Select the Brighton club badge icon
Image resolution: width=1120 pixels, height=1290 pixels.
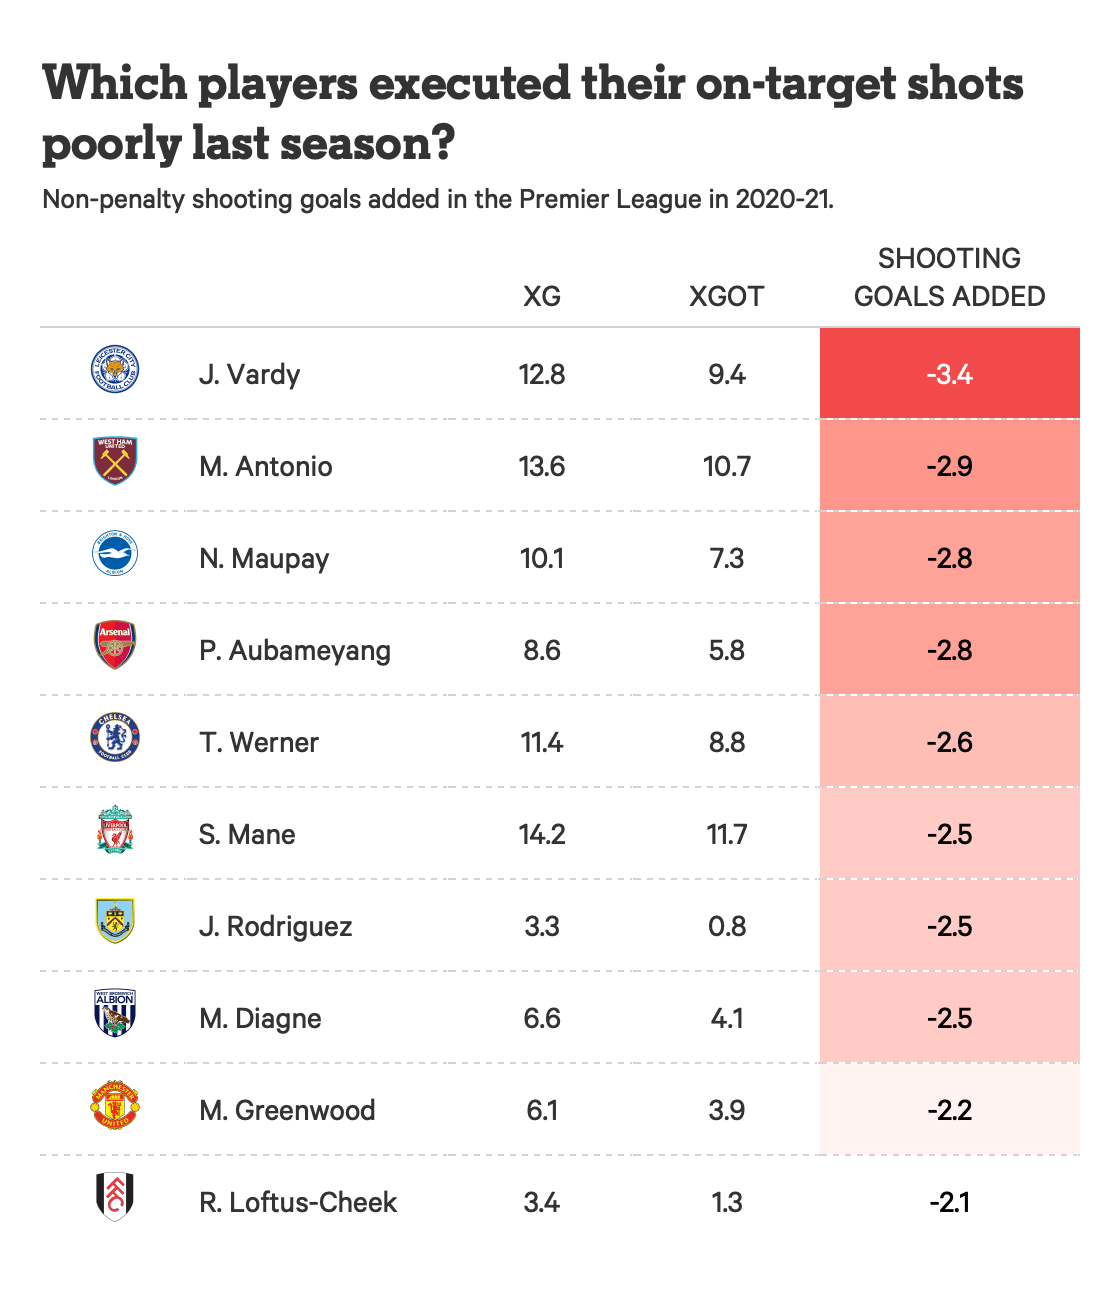(115, 554)
